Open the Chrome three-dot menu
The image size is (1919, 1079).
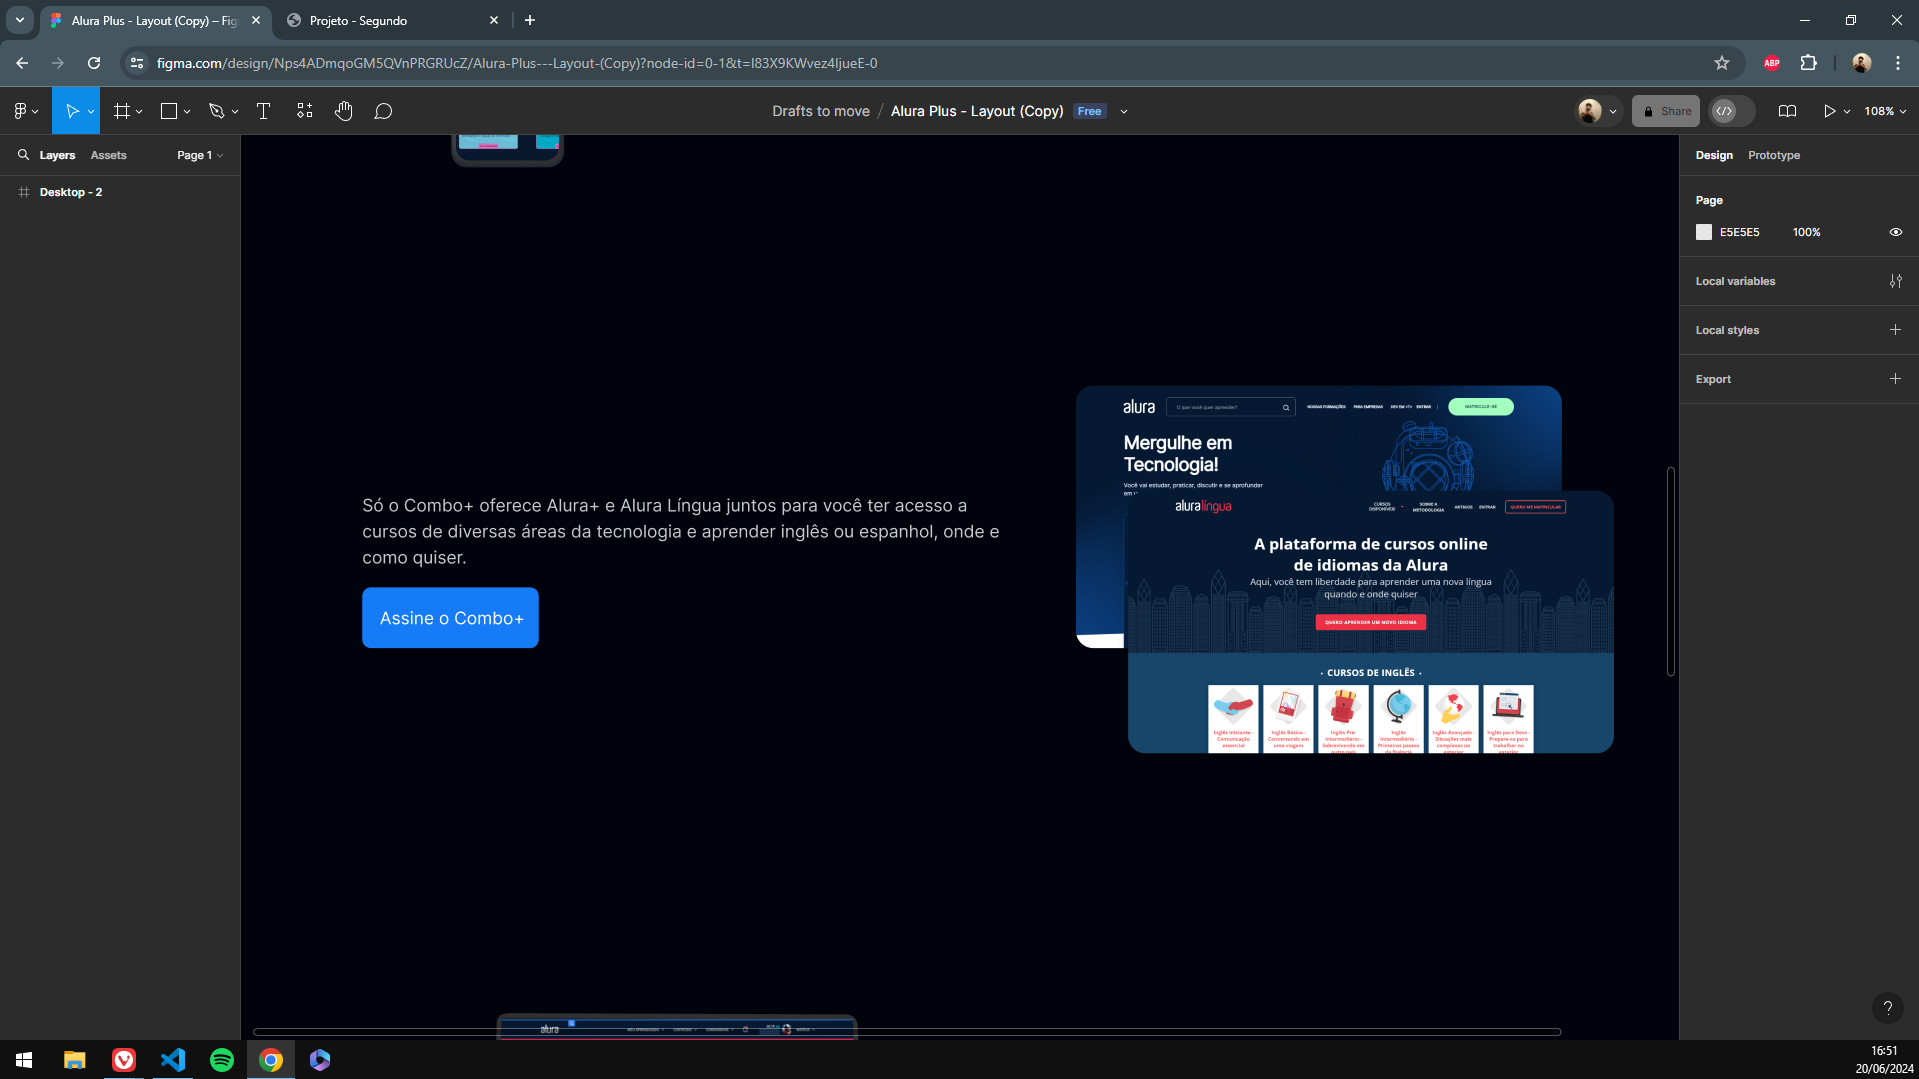(x=1898, y=63)
